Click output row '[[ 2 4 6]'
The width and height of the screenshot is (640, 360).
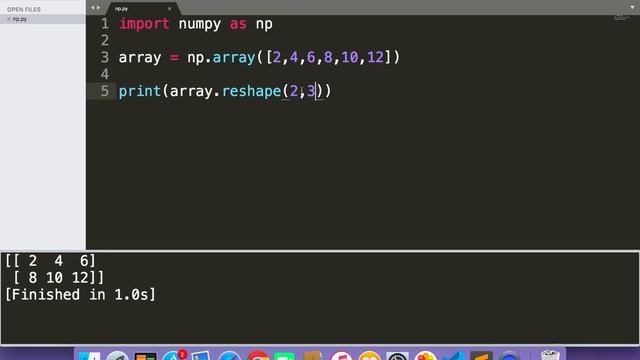pyautogui.click(x=50, y=261)
